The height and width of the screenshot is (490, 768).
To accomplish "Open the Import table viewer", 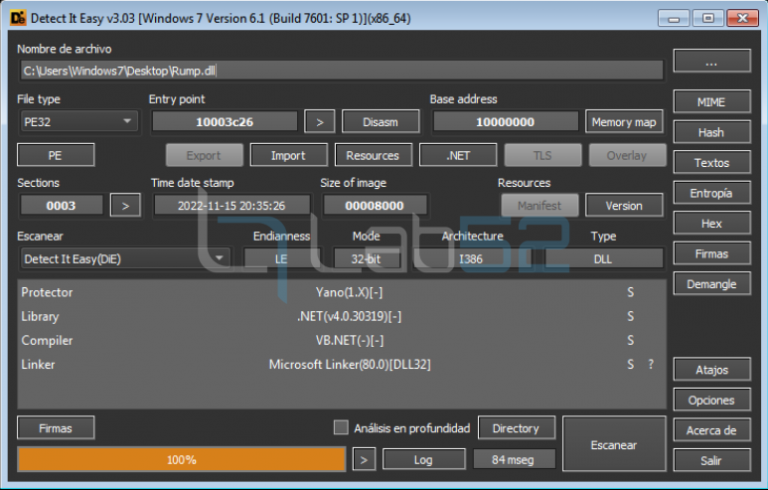I will pyautogui.click(x=288, y=155).
